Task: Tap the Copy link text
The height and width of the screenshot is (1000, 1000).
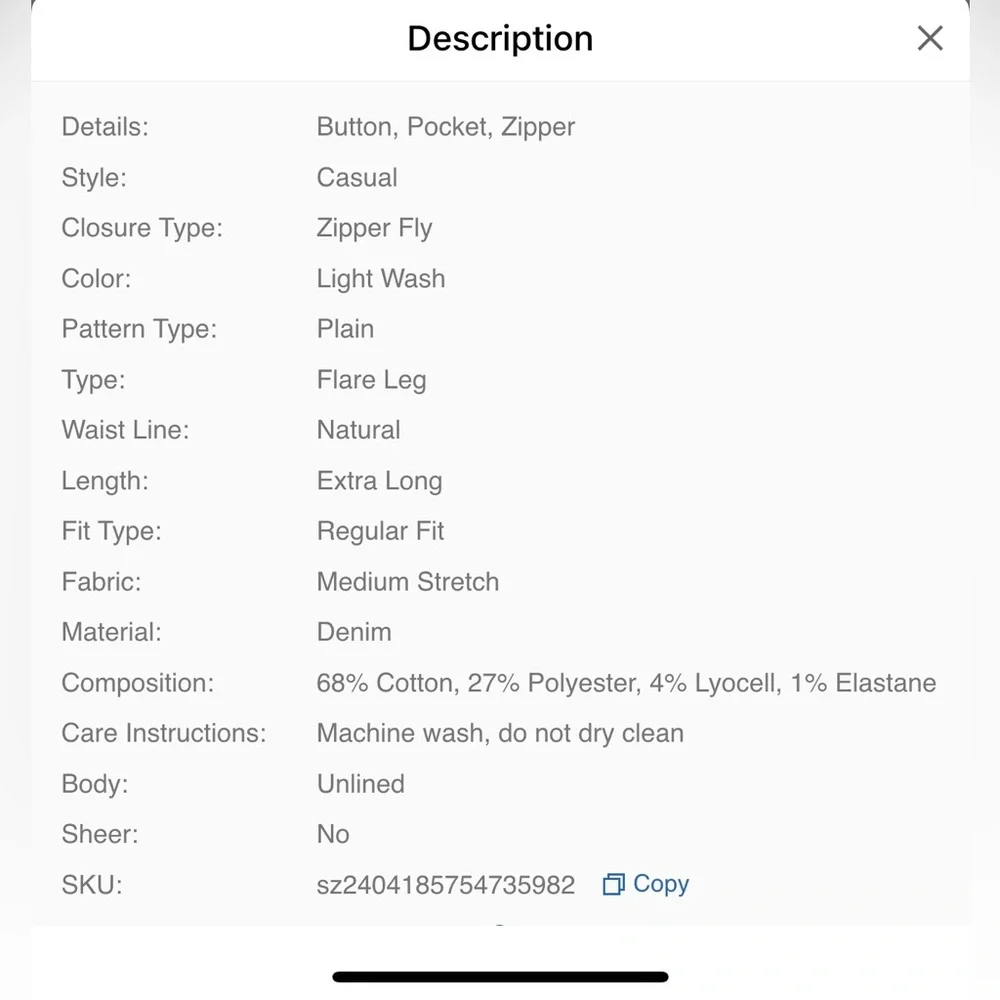Action: (x=661, y=884)
